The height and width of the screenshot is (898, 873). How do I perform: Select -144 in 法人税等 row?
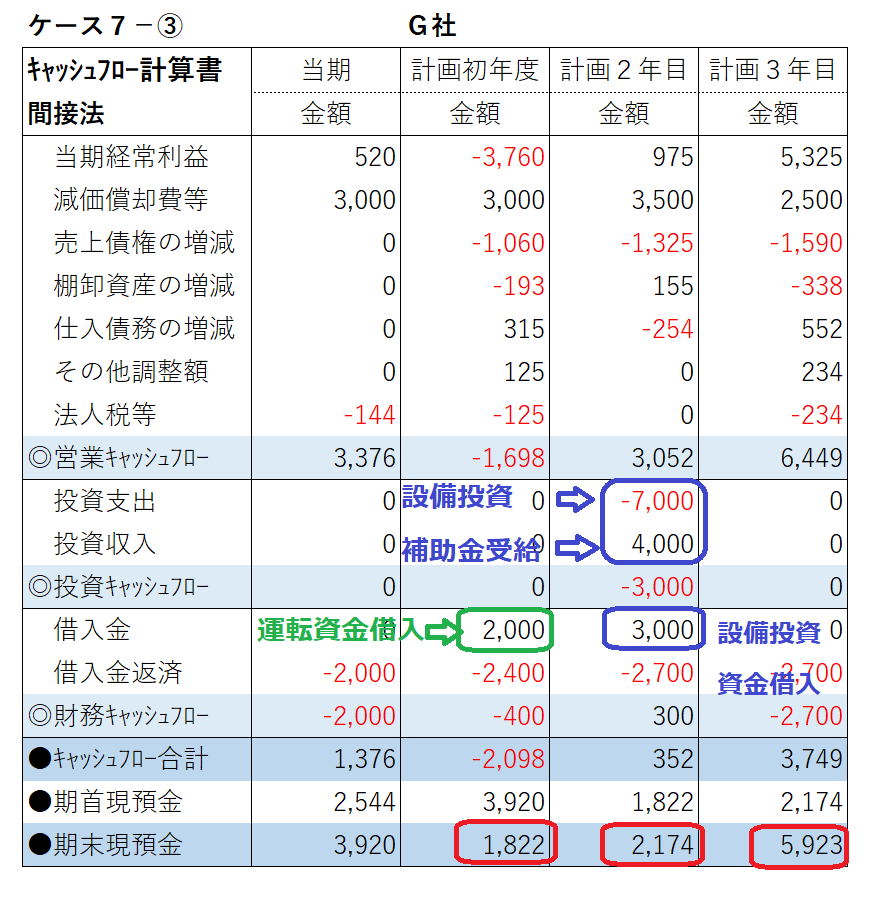click(369, 415)
